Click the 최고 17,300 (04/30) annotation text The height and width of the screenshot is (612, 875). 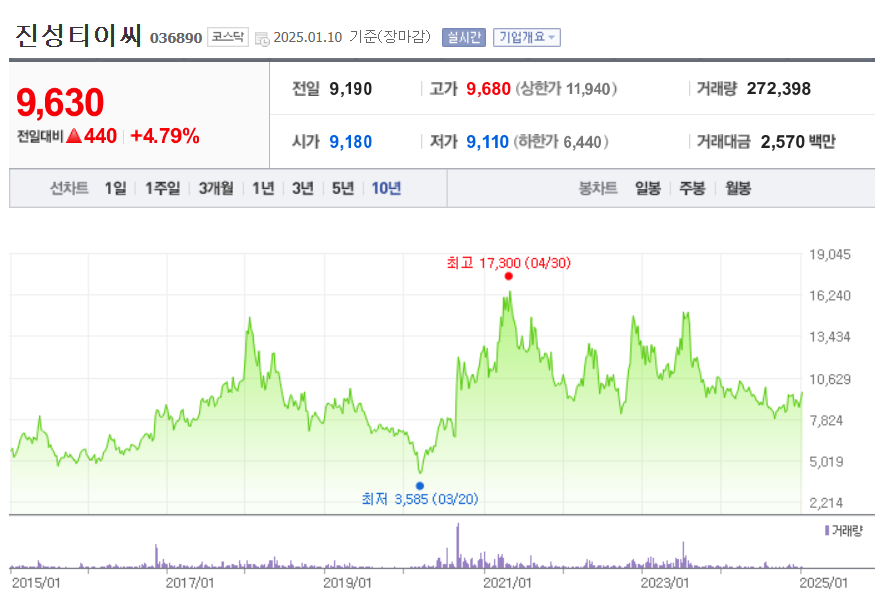click(508, 263)
